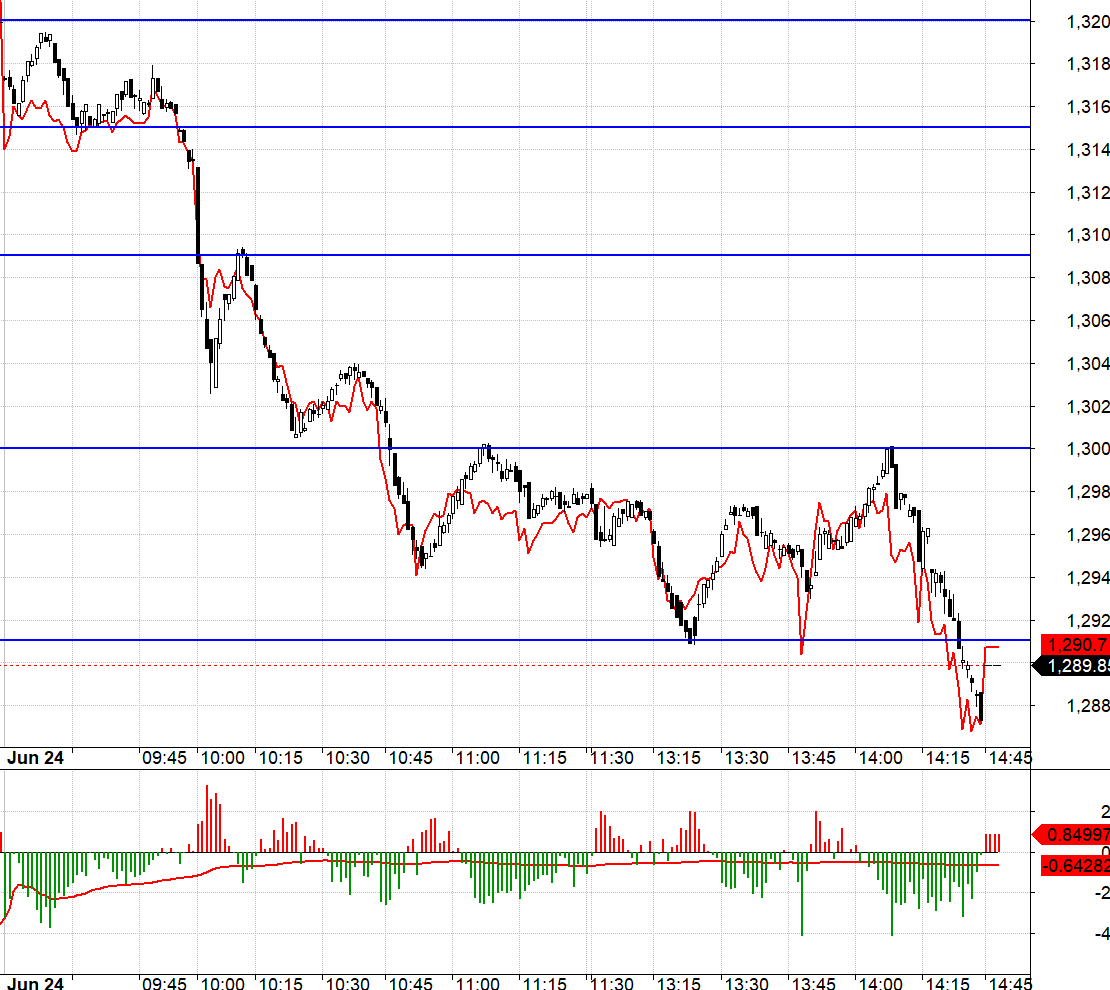The height and width of the screenshot is (990, 1110).
Task: Click the Jun 24 label on bottom indicator axis
Action: click(35, 983)
